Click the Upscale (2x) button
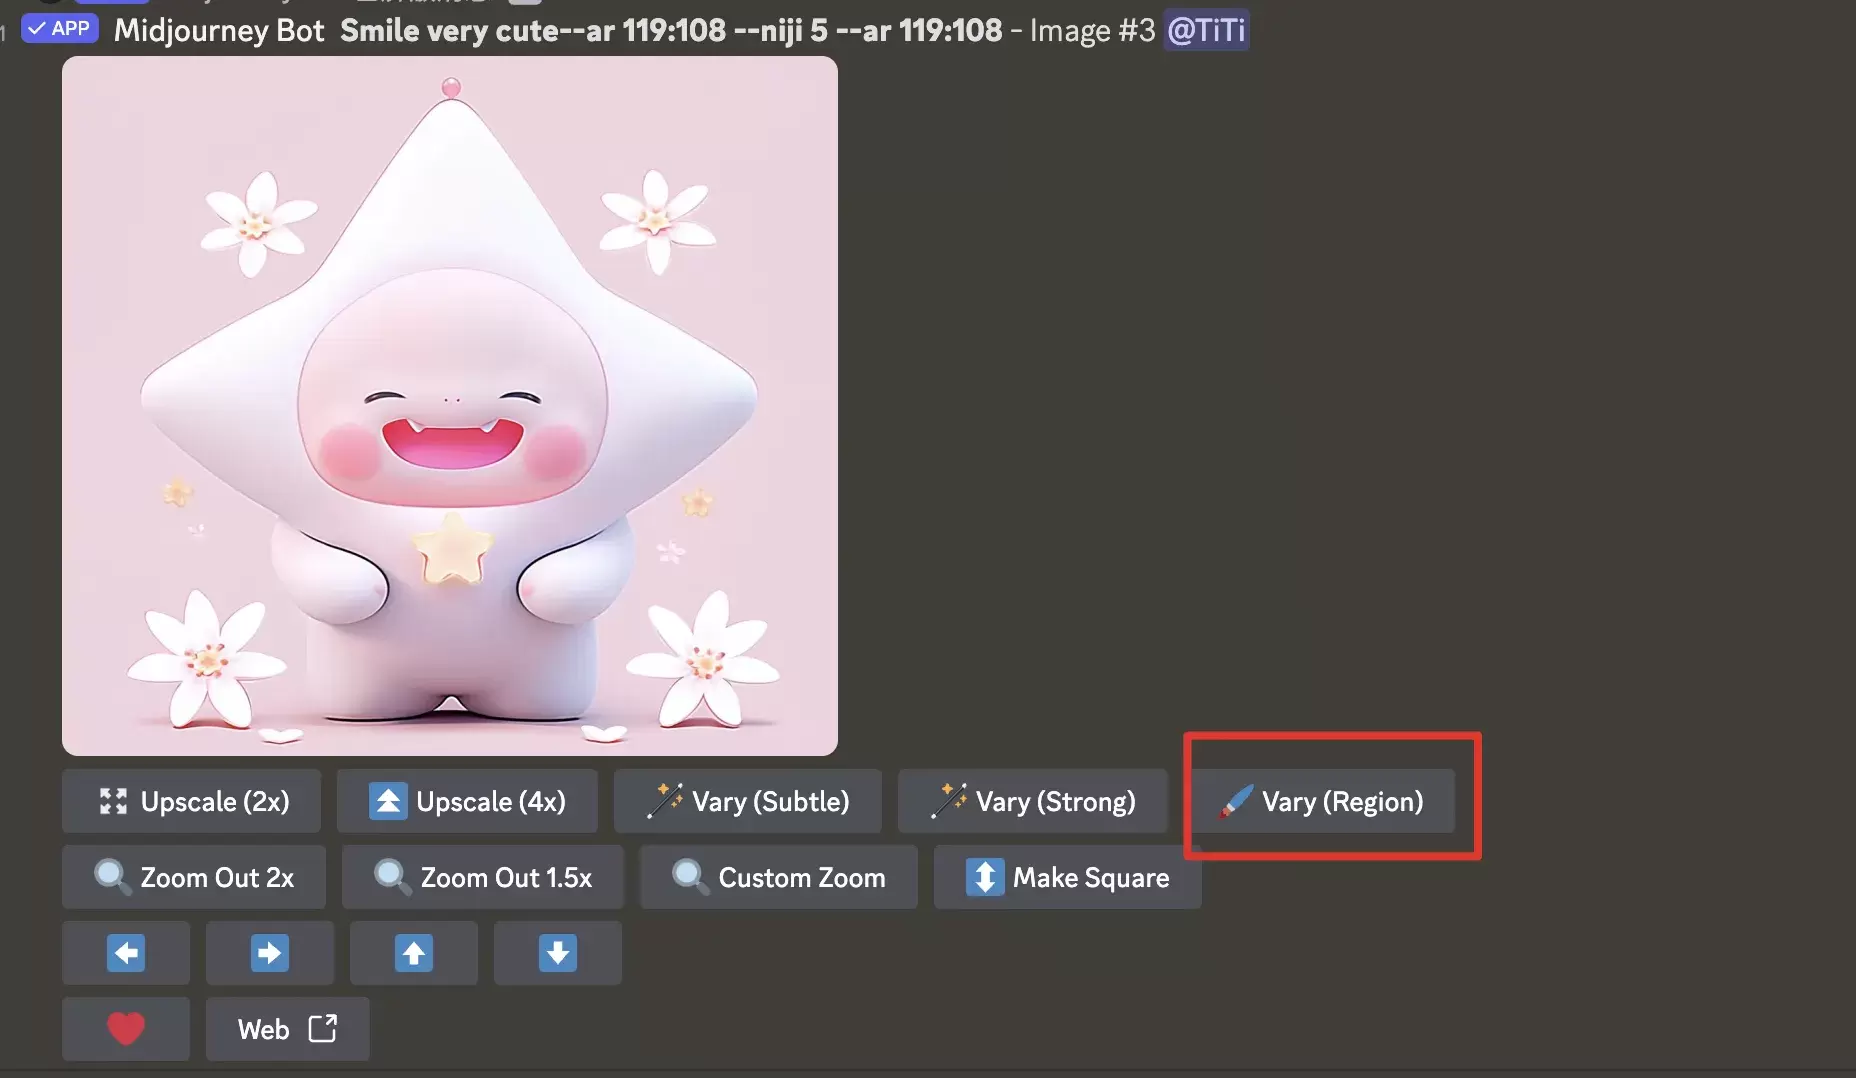Image resolution: width=1856 pixels, height=1078 pixels. pos(191,801)
